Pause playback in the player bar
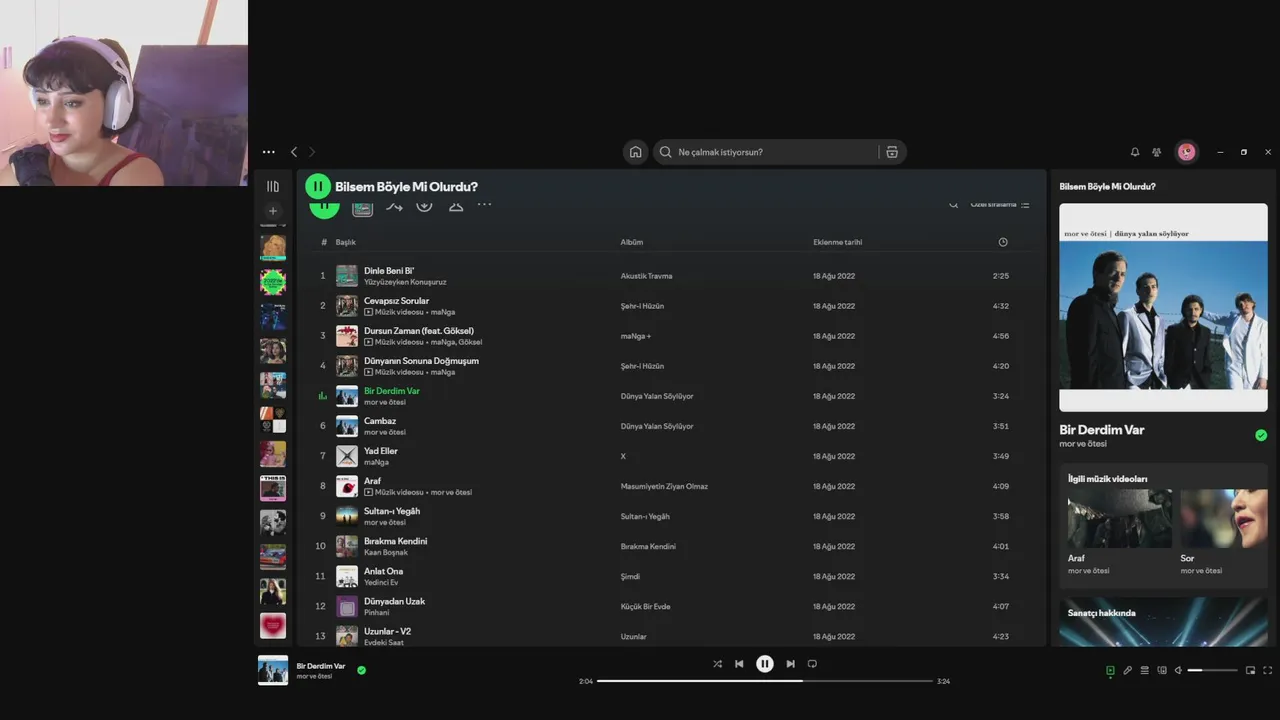The width and height of the screenshot is (1280, 720). click(764, 664)
